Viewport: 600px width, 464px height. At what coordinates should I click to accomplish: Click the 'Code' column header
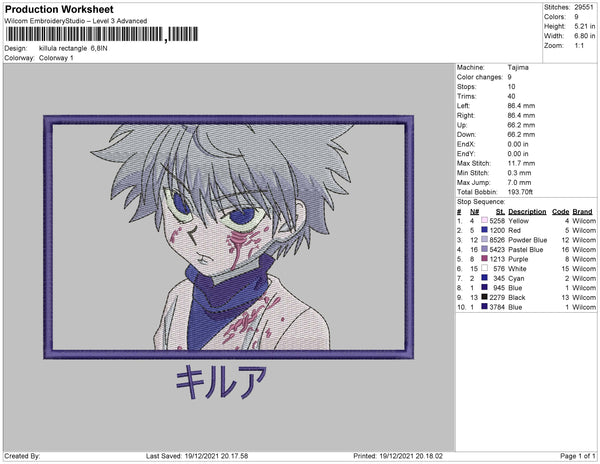pos(561,212)
